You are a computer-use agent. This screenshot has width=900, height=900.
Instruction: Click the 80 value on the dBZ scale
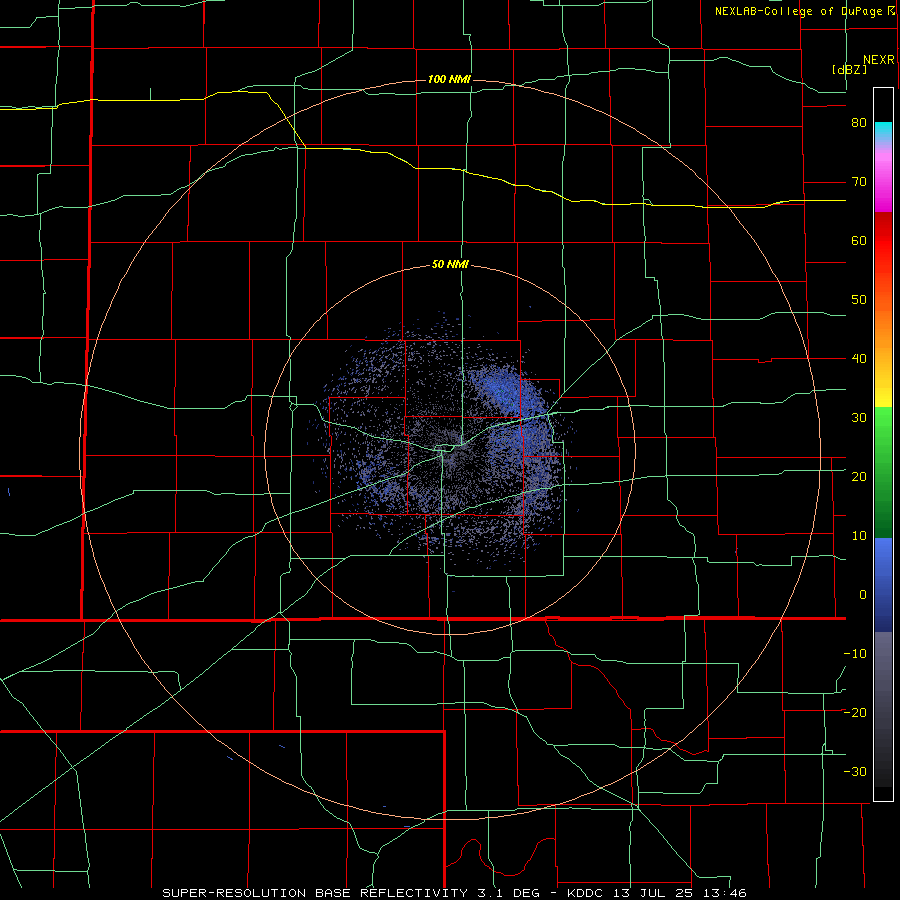[x=859, y=123]
